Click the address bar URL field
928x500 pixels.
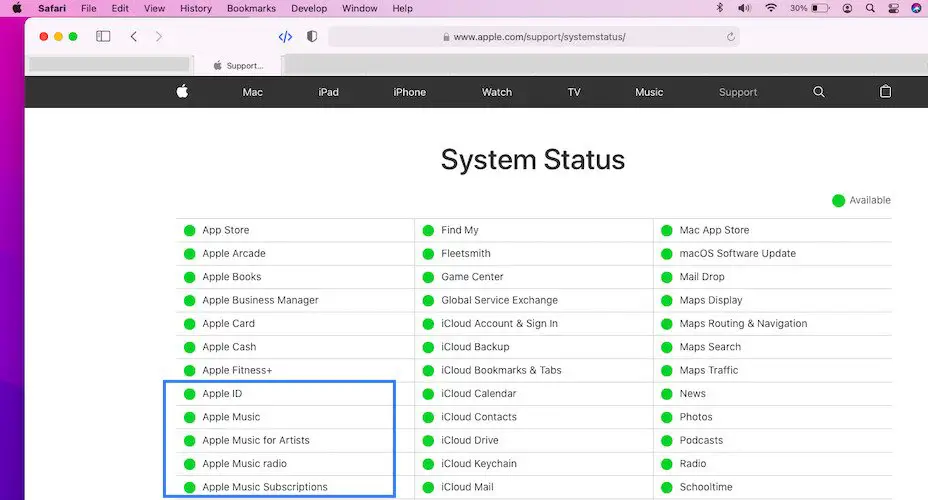coord(539,37)
